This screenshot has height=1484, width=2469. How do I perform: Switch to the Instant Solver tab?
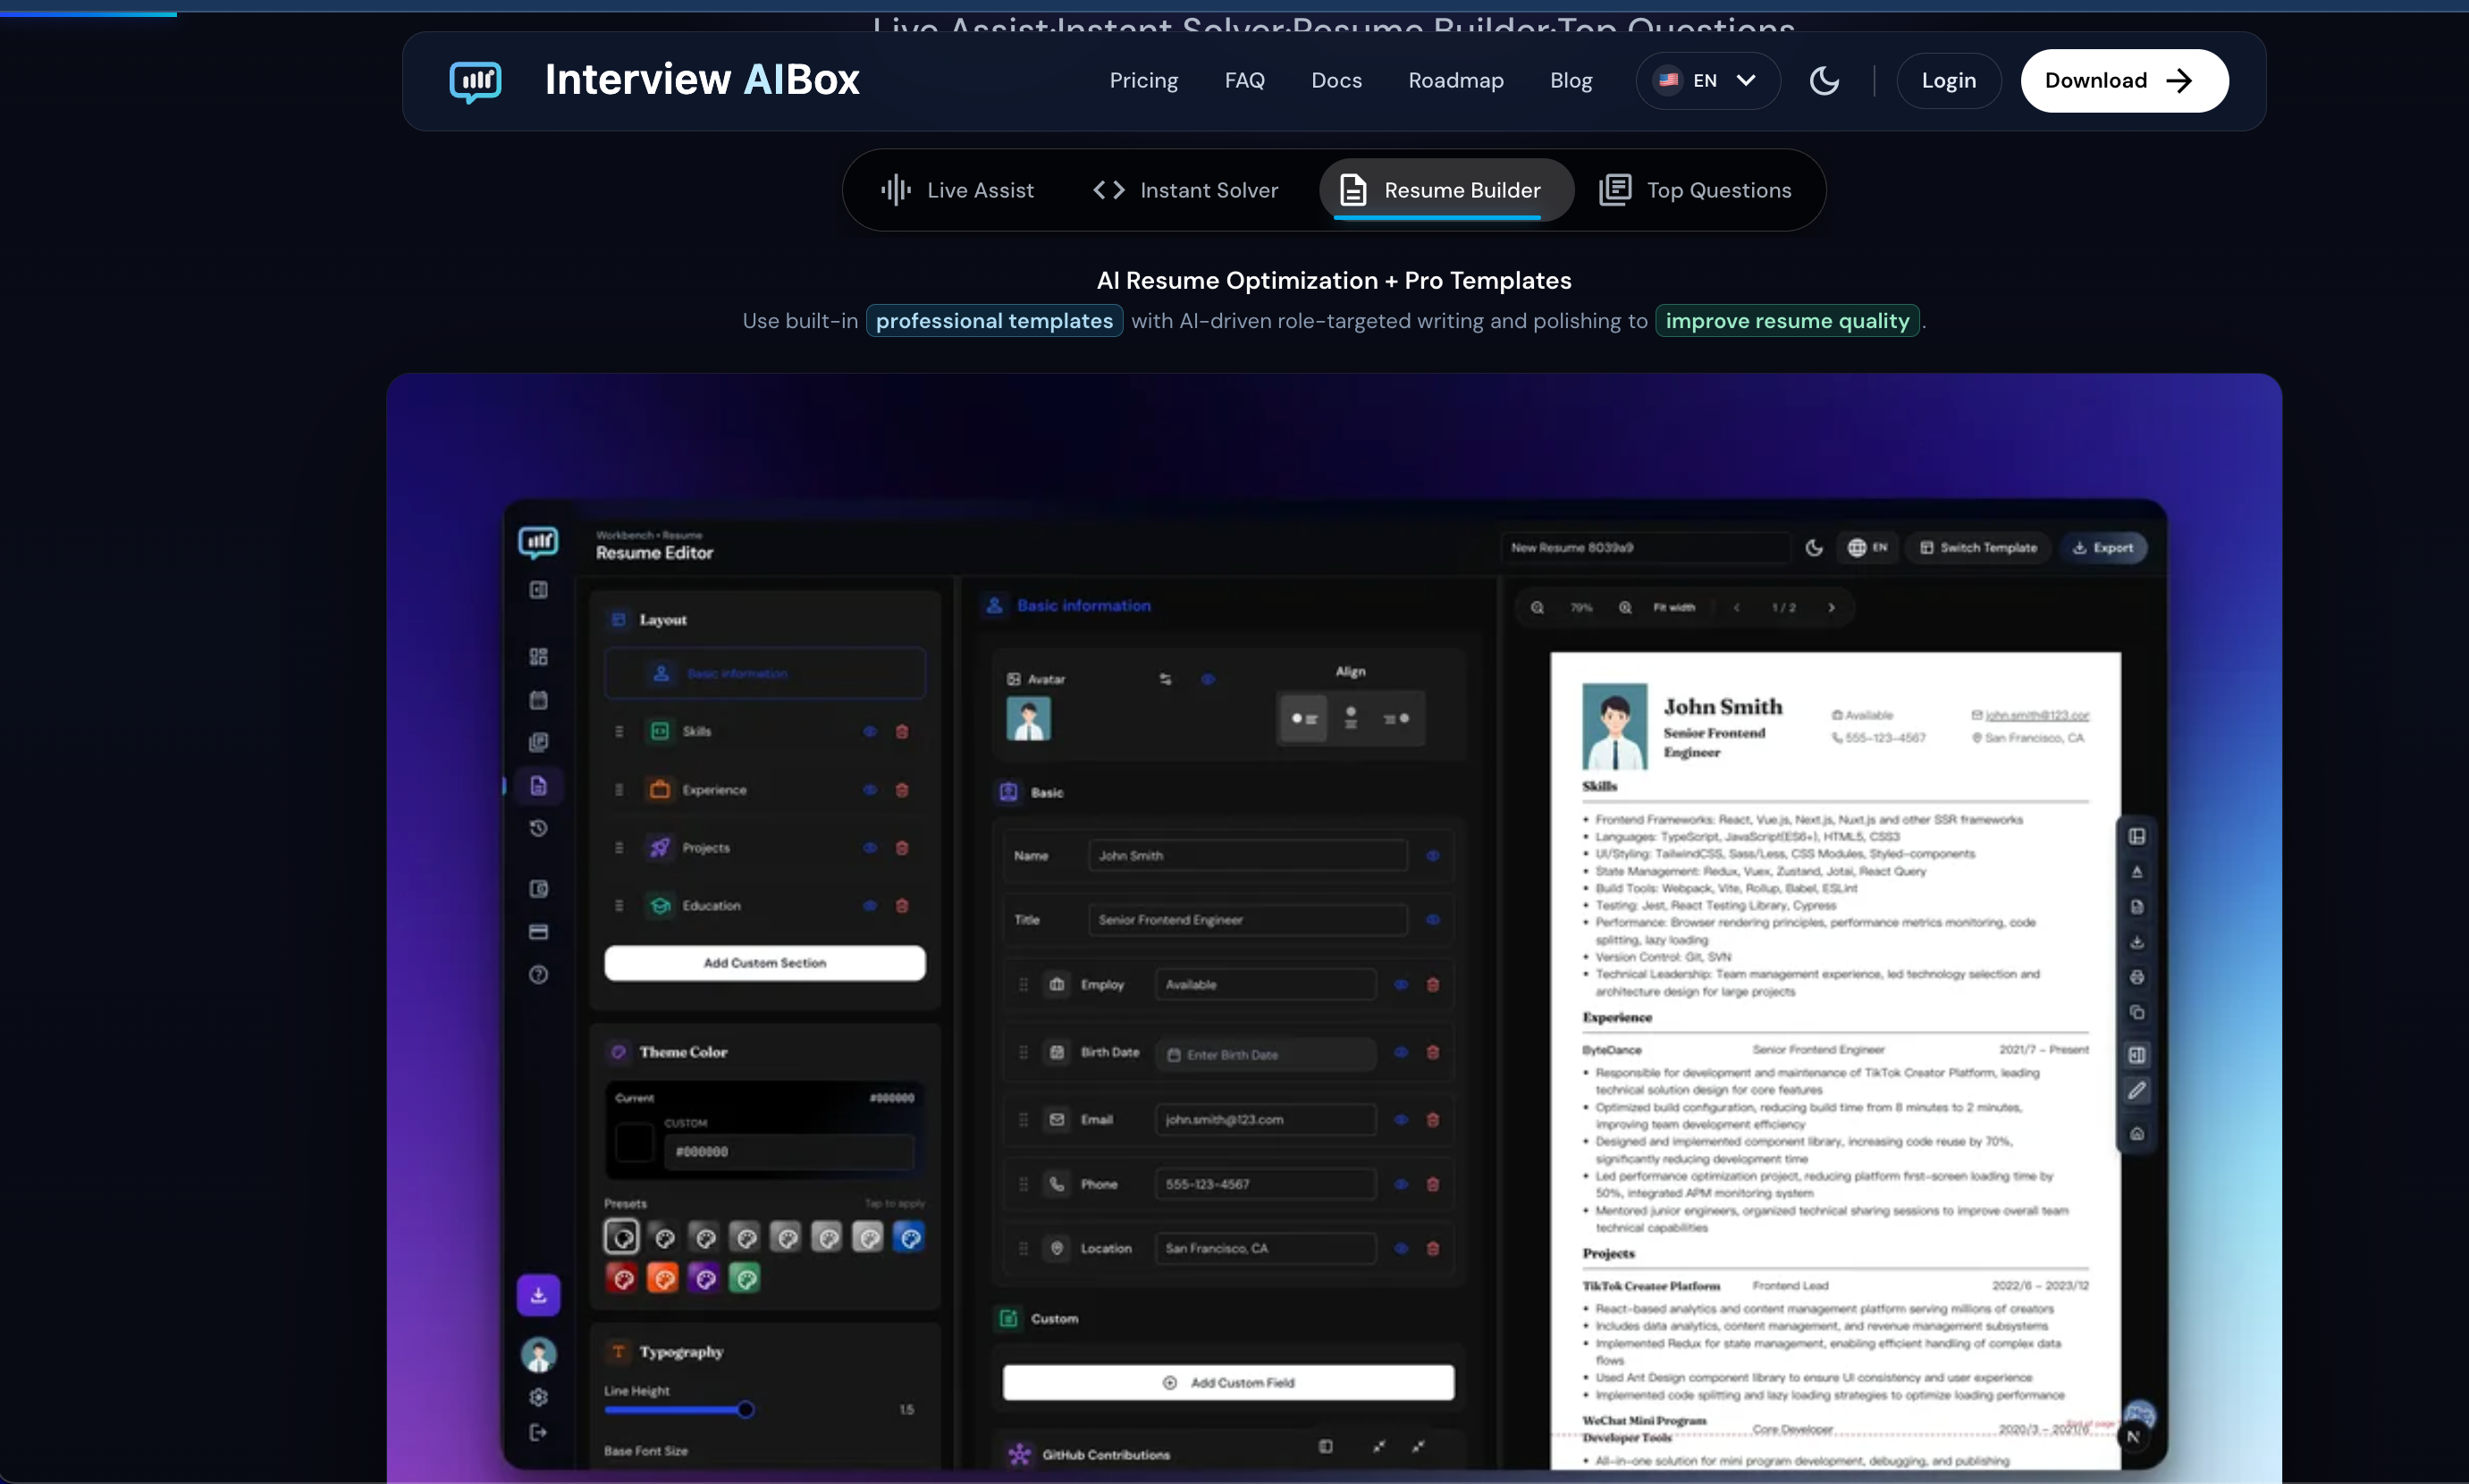1185,191
